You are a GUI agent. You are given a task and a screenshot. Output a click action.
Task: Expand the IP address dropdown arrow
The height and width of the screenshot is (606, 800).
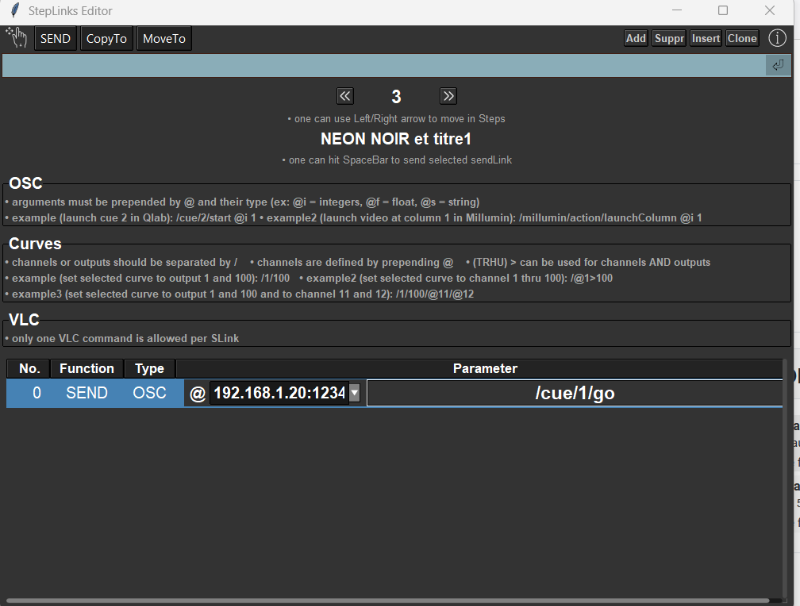coord(354,393)
